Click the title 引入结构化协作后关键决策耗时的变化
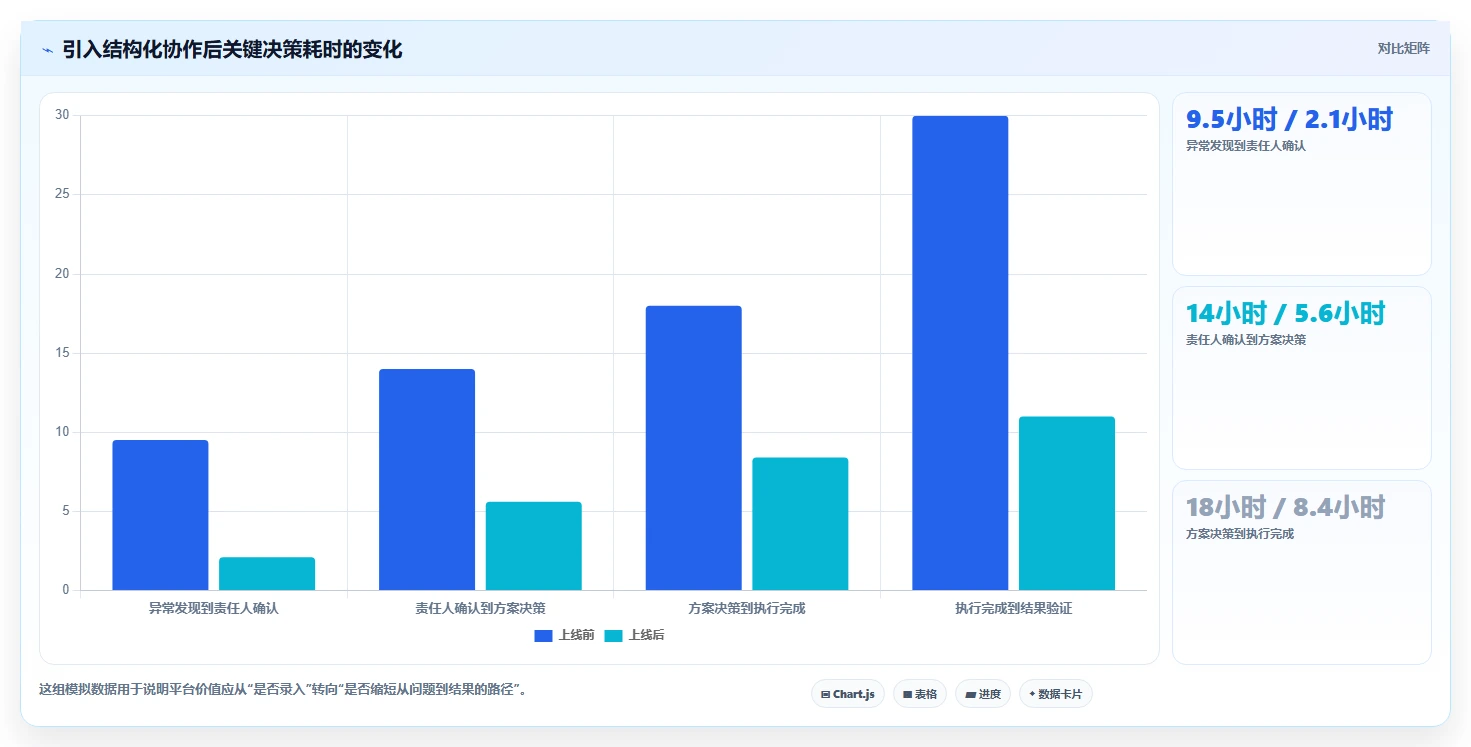The image size is (1471, 747). (232, 49)
